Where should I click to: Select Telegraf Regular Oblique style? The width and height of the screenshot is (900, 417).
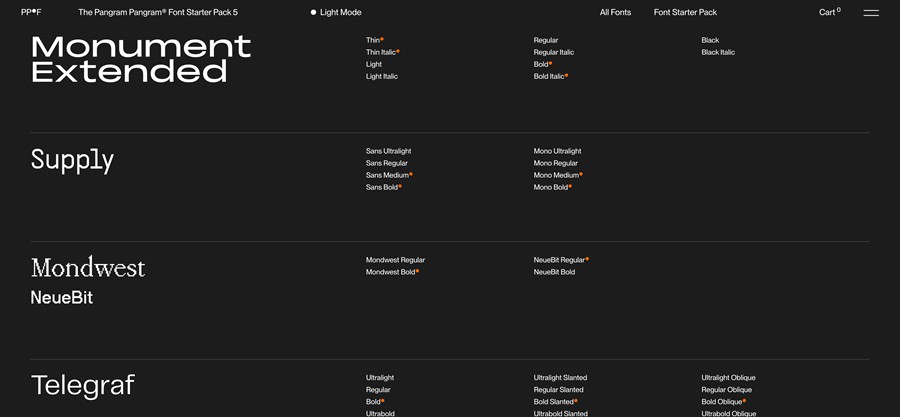click(x=727, y=390)
